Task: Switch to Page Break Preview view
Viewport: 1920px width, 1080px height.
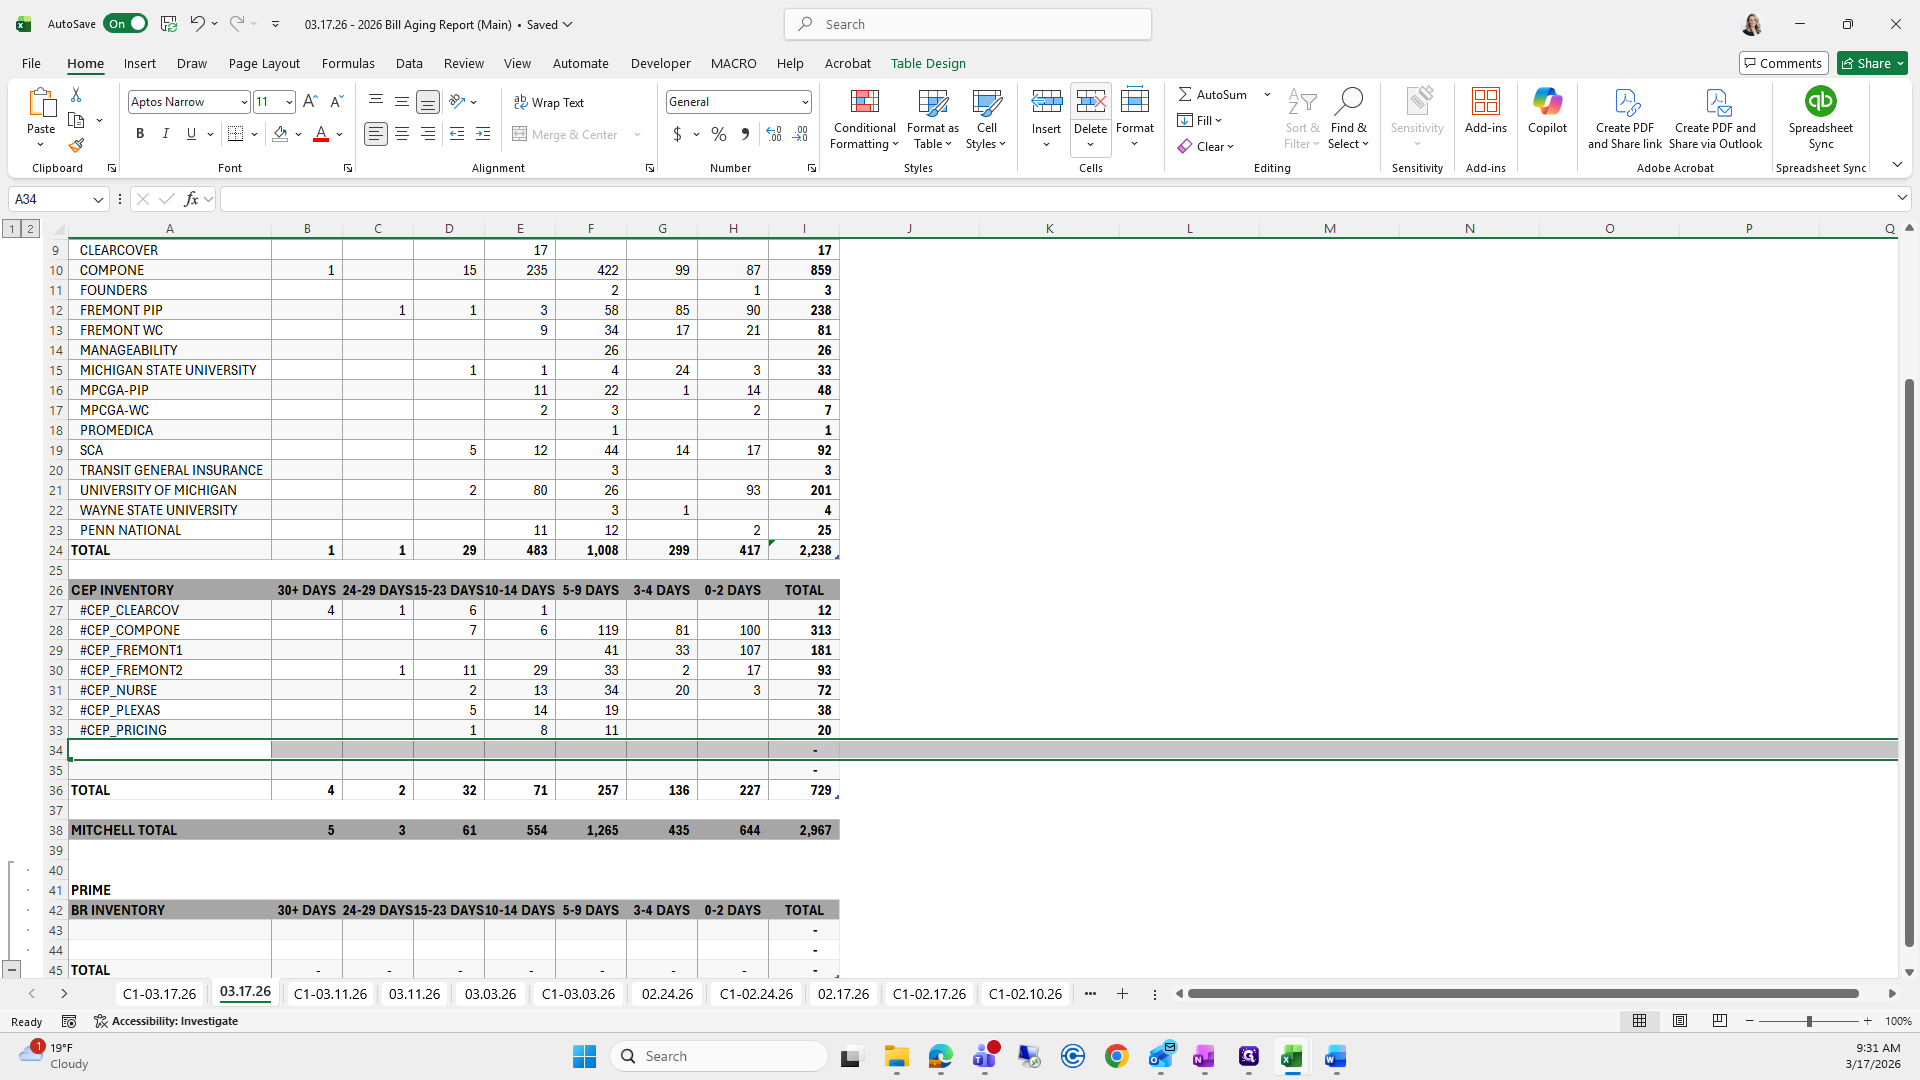Action: point(1719,1021)
